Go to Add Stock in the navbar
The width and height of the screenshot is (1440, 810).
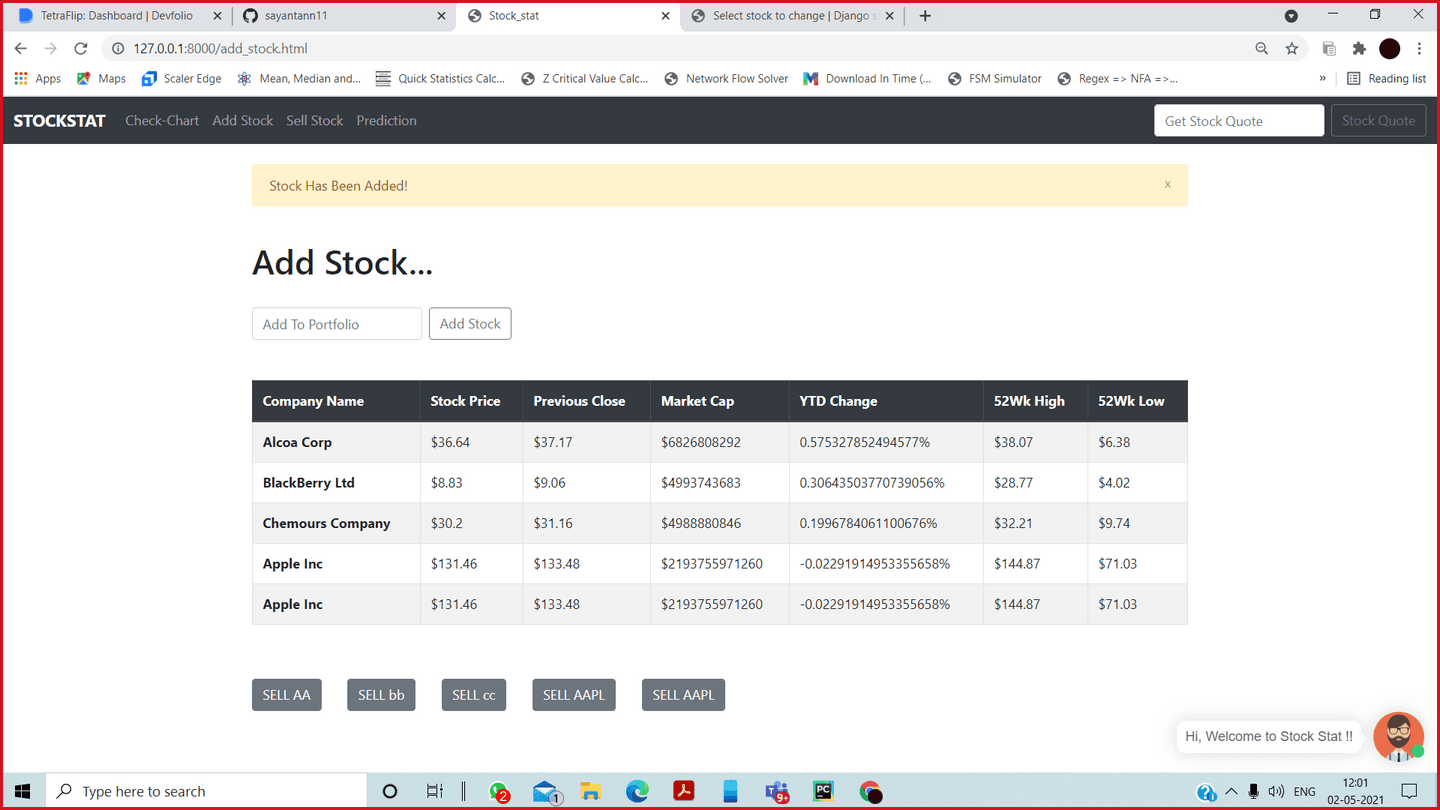tap(242, 121)
